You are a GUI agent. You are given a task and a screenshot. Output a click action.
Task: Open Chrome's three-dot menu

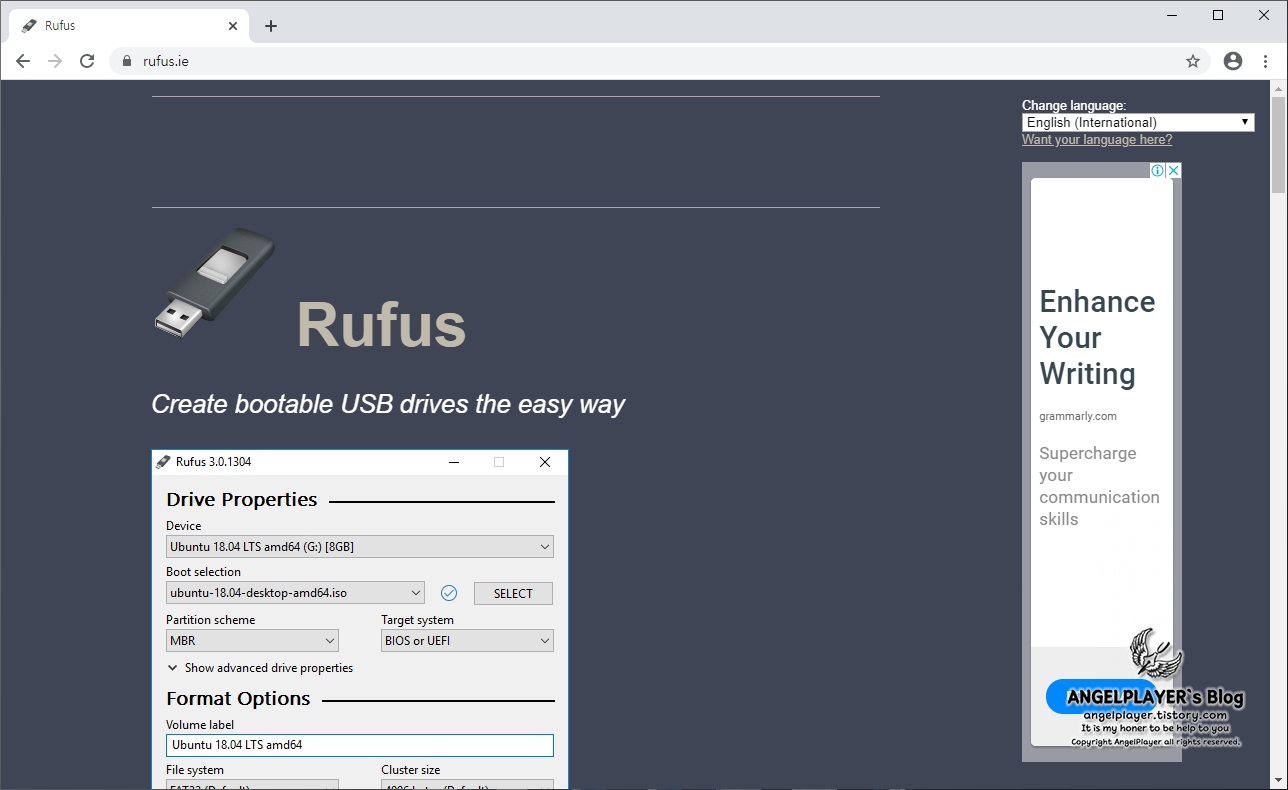tap(1266, 61)
